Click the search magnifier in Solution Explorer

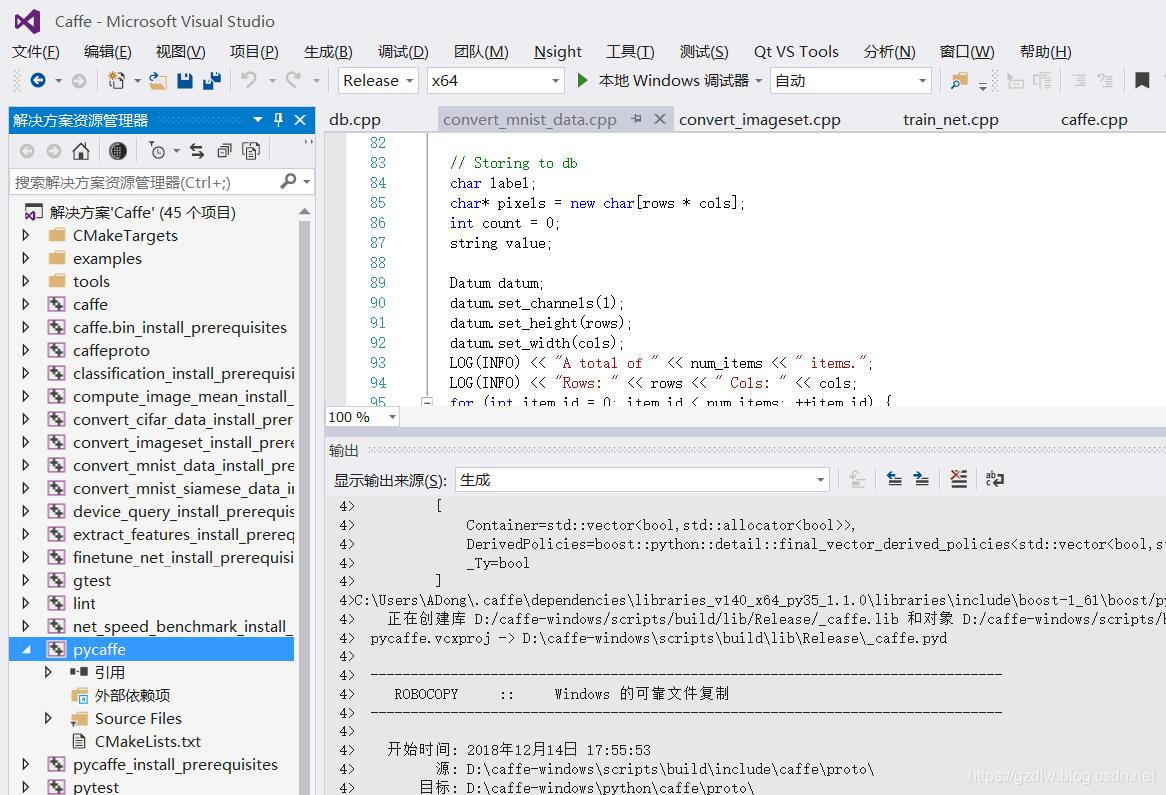tap(289, 181)
